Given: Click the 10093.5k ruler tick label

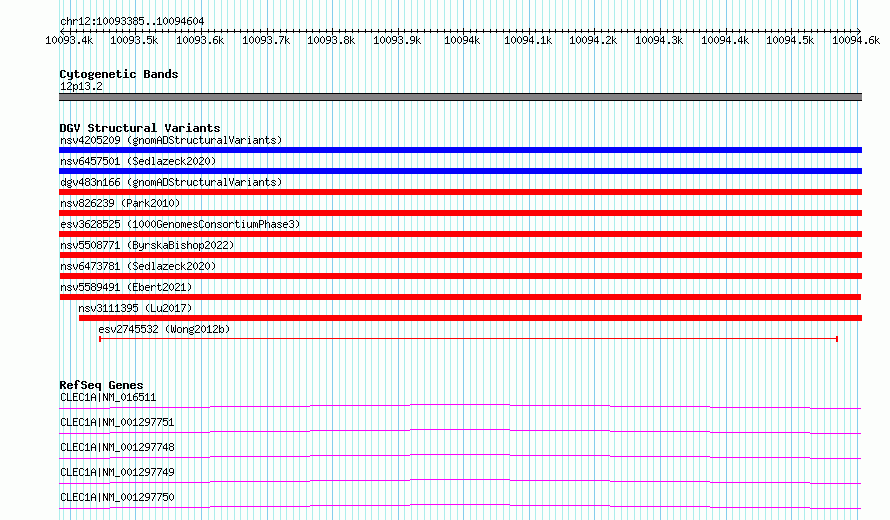Looking at the screenshot, I should [134, 40].
